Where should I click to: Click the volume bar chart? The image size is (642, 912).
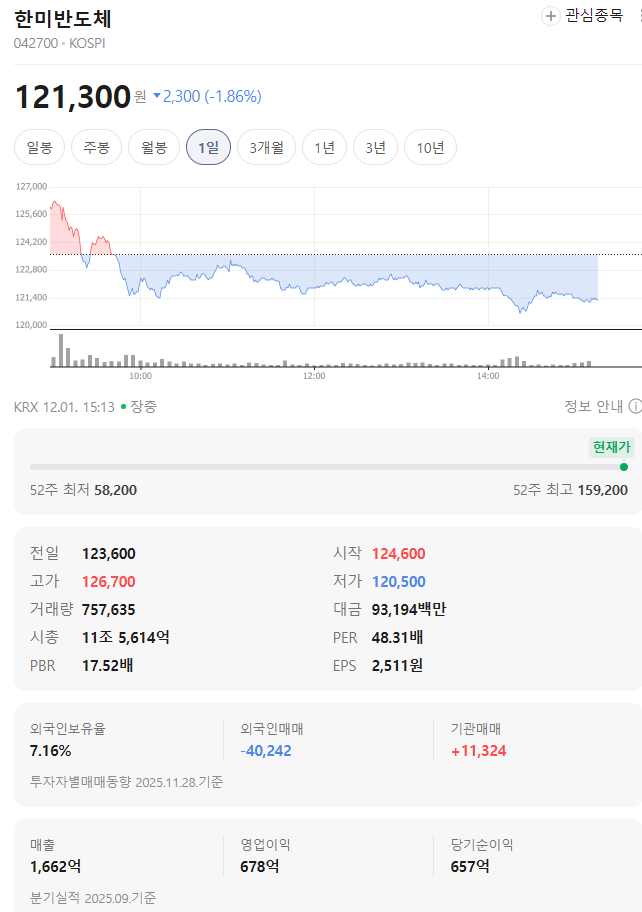pyautogui.click(x=324, y=350)
